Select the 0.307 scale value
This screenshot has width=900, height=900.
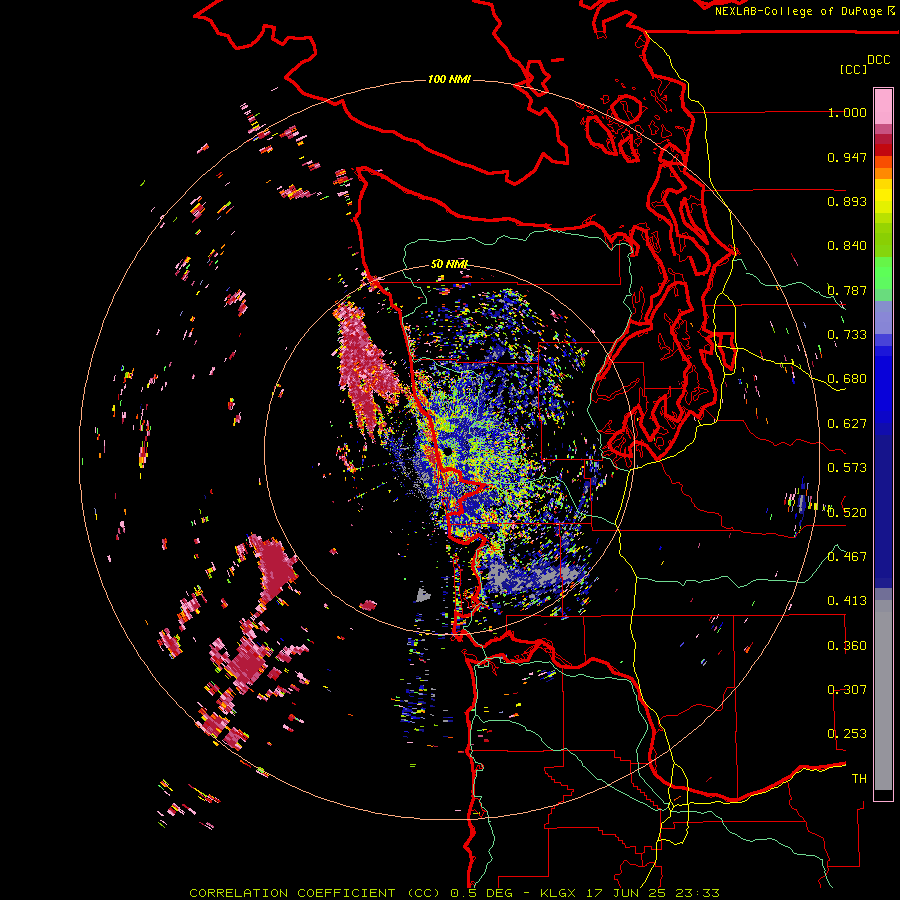847,690
